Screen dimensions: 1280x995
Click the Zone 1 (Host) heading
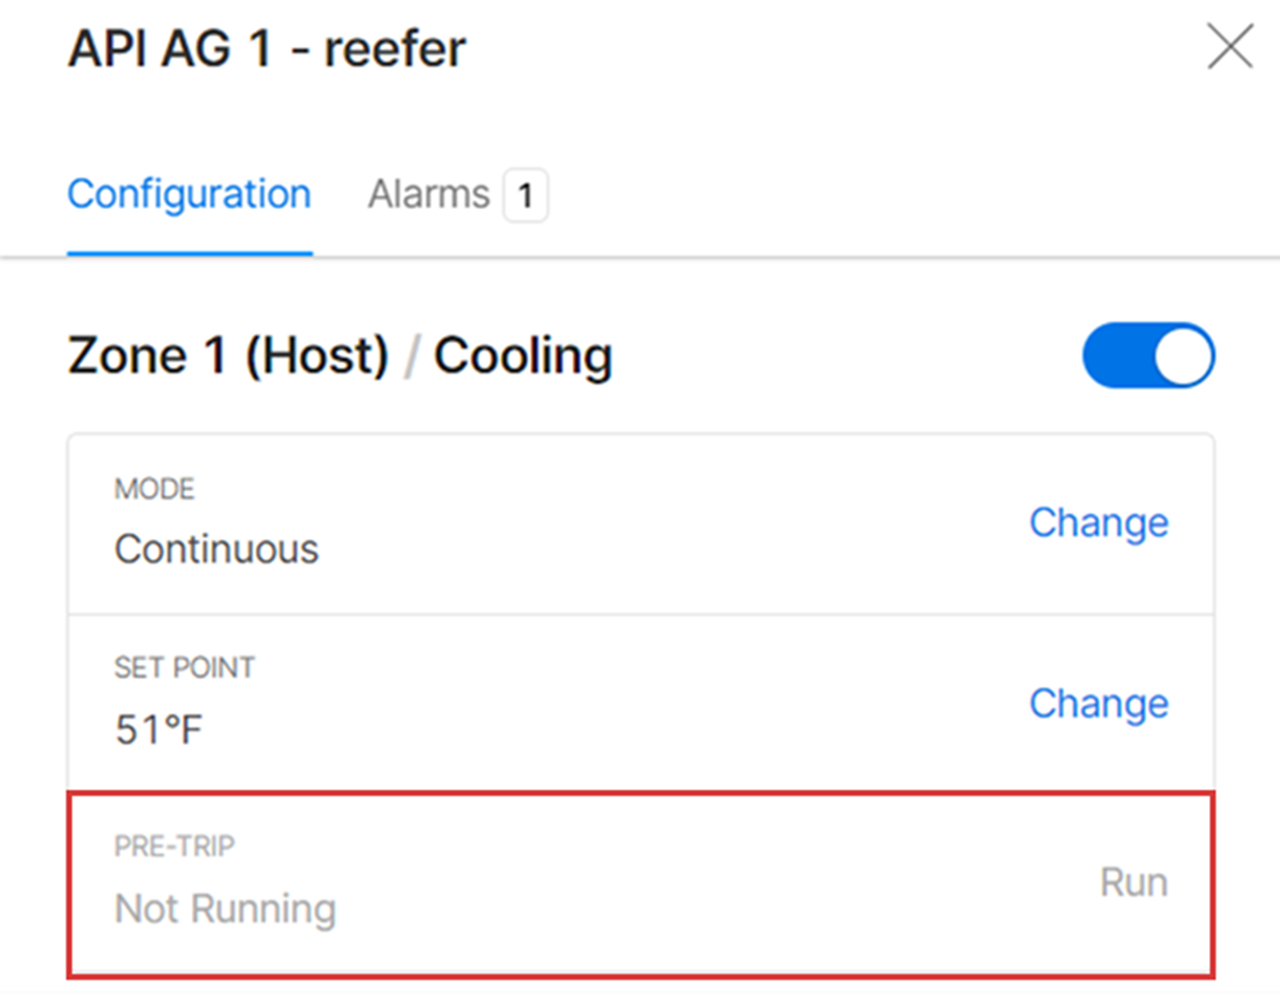click(x=228, y=356)
